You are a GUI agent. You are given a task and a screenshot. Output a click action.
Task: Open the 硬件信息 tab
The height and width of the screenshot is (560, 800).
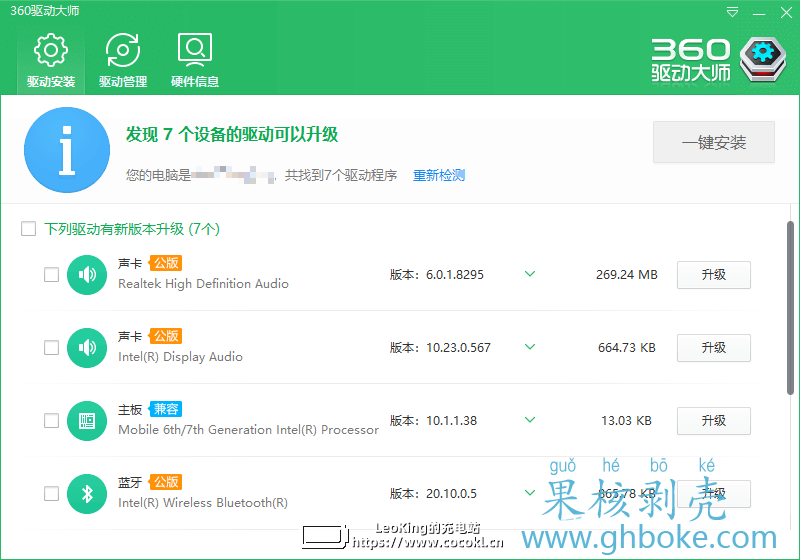click(x=195, y=61)
